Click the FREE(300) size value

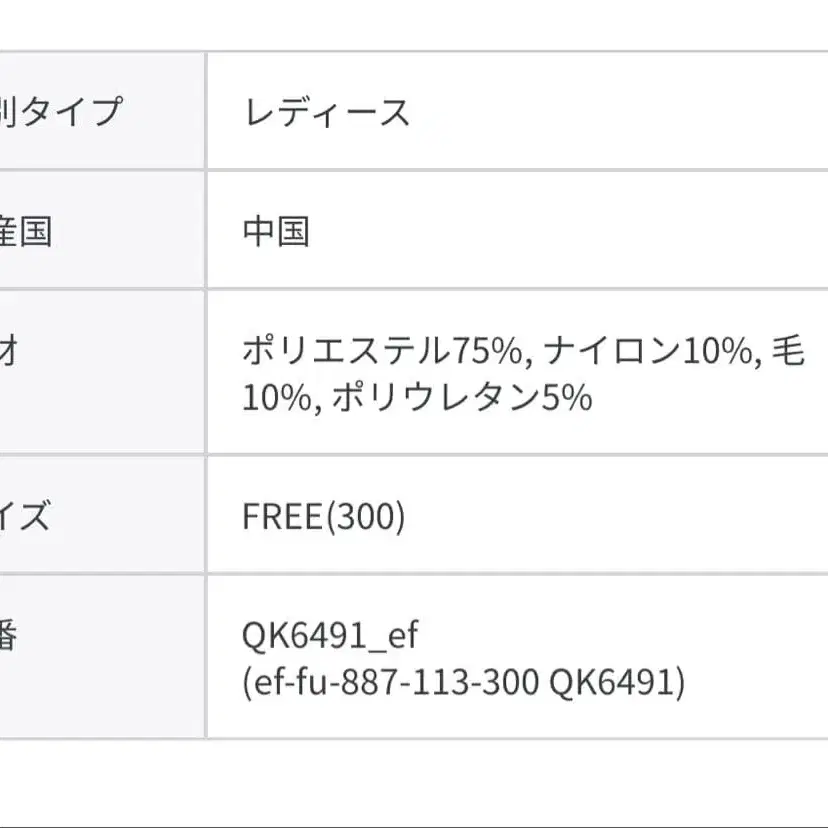[323, 517]
